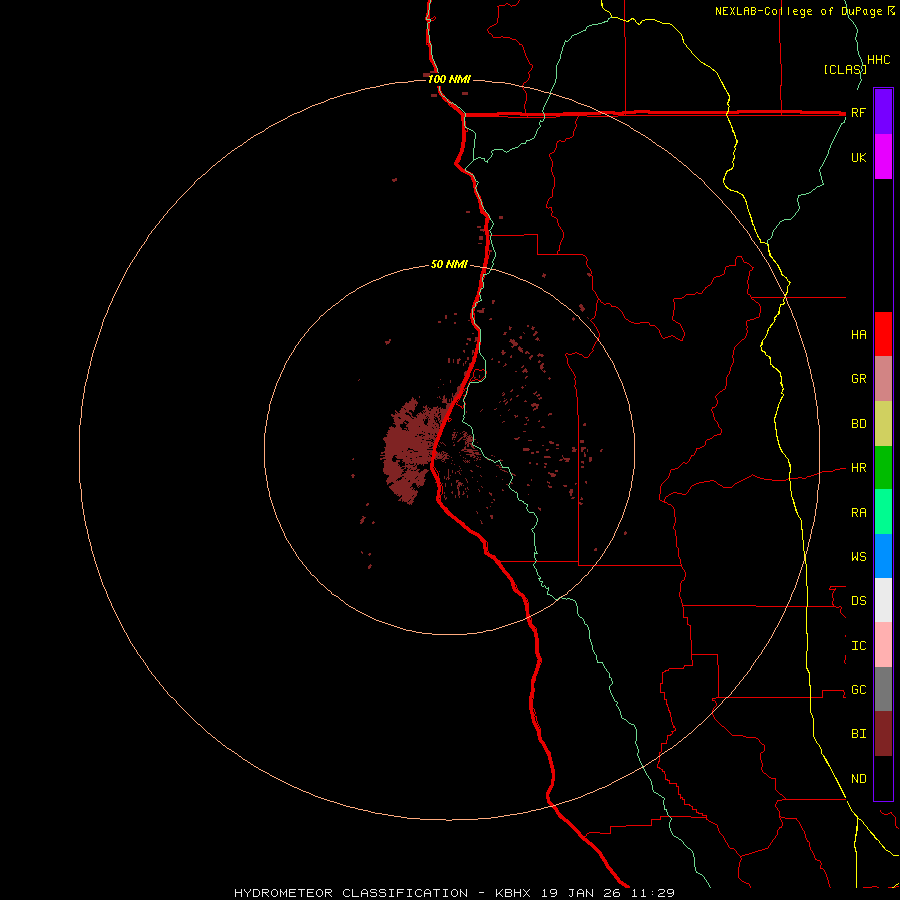Click the GR legend label
Screen dimensions: 900x900
(x=858, y=379)
